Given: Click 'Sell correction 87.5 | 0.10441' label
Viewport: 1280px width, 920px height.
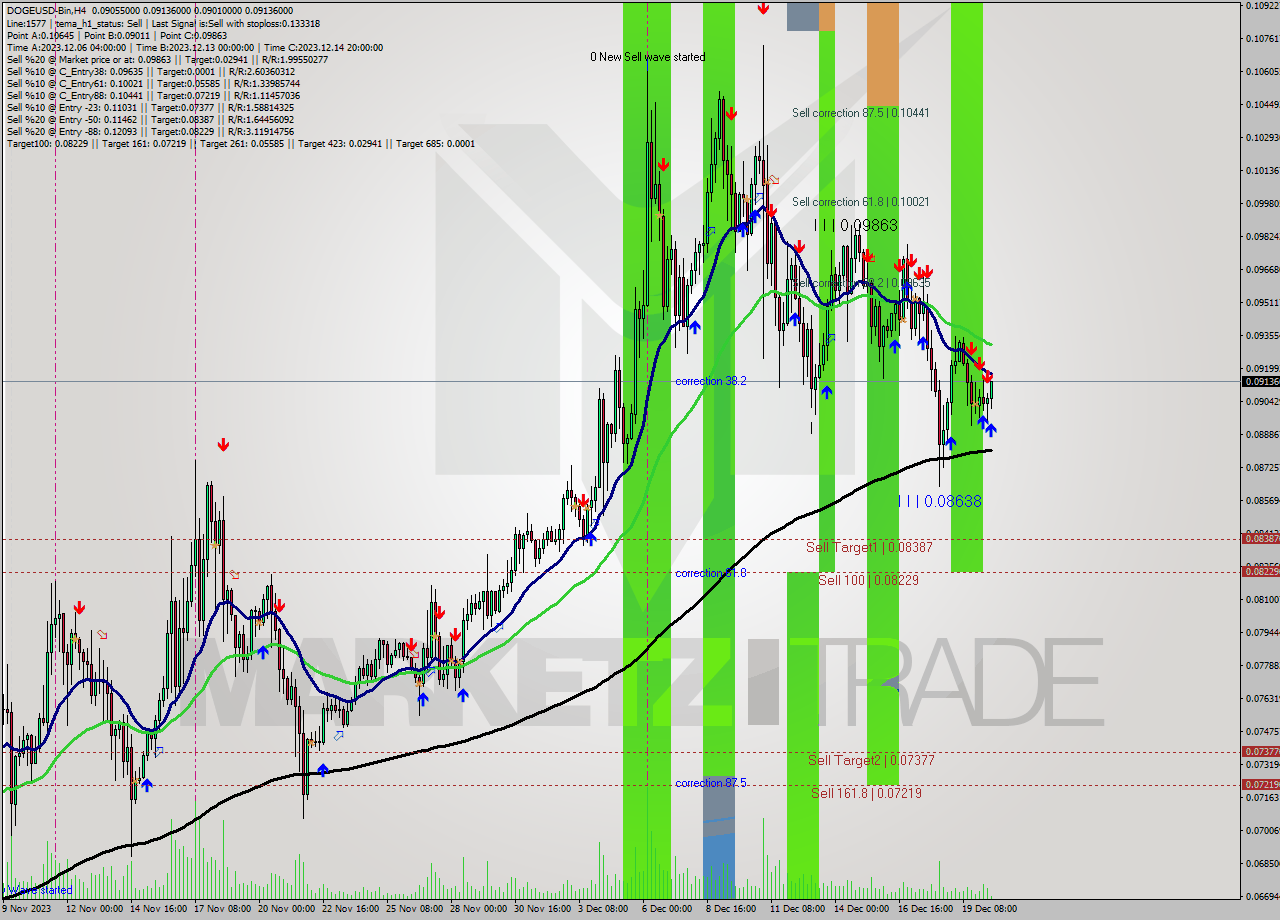Looking at the screenshot, I should tap(860, 113).
